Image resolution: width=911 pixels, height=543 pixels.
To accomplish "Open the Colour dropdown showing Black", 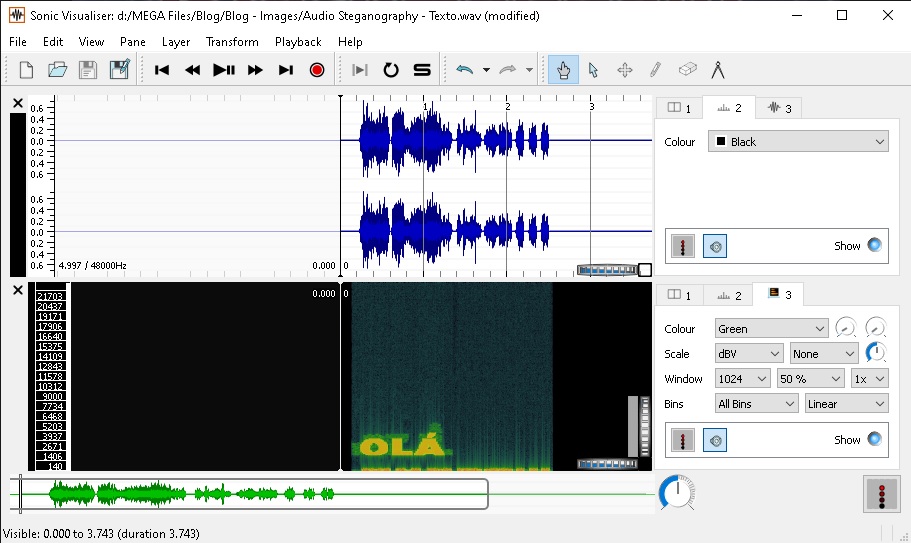I will point(798,142).
